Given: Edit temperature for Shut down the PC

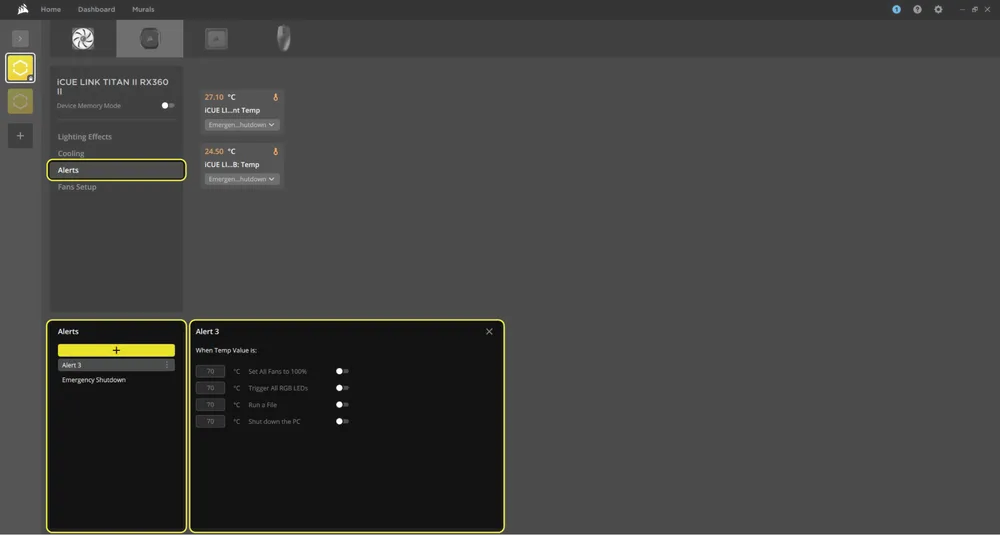Looking at the screenshot, I should point(210,421).
